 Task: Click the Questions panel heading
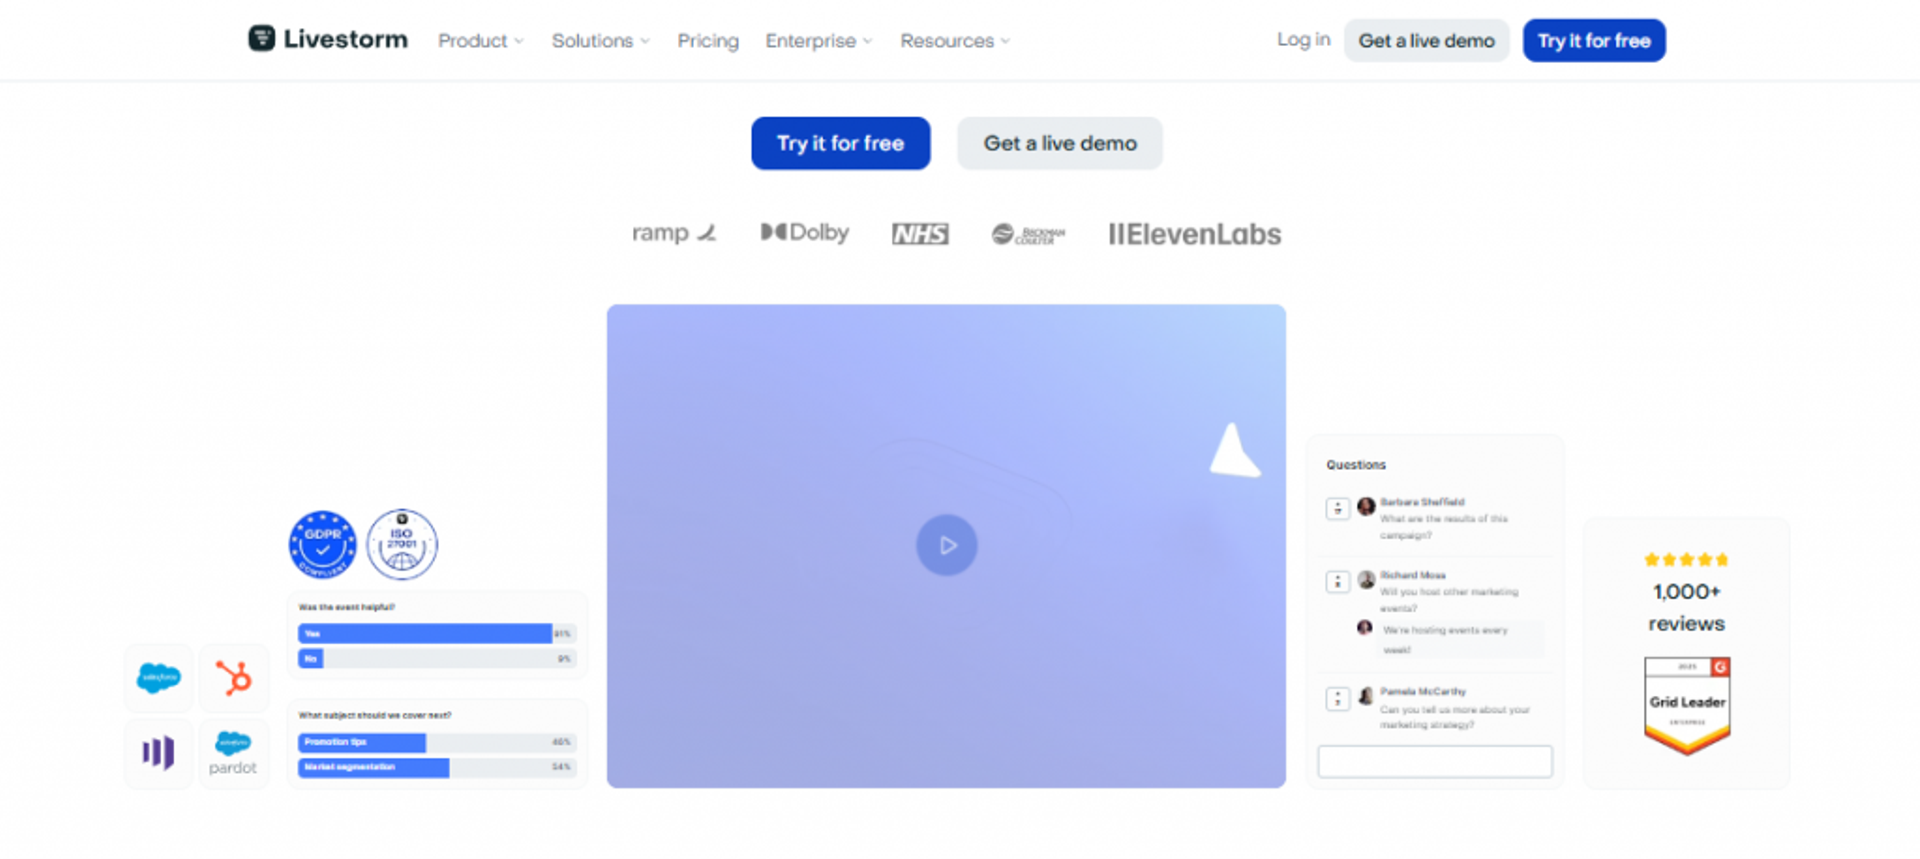(x=1356, y=465)
